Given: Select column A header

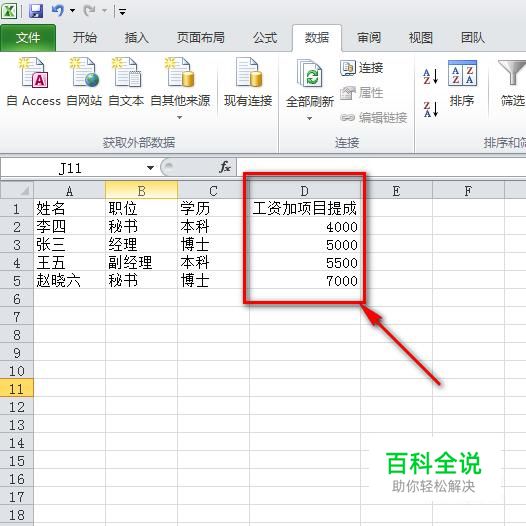Looking at the screenshot, I should [x=69, y=191].
